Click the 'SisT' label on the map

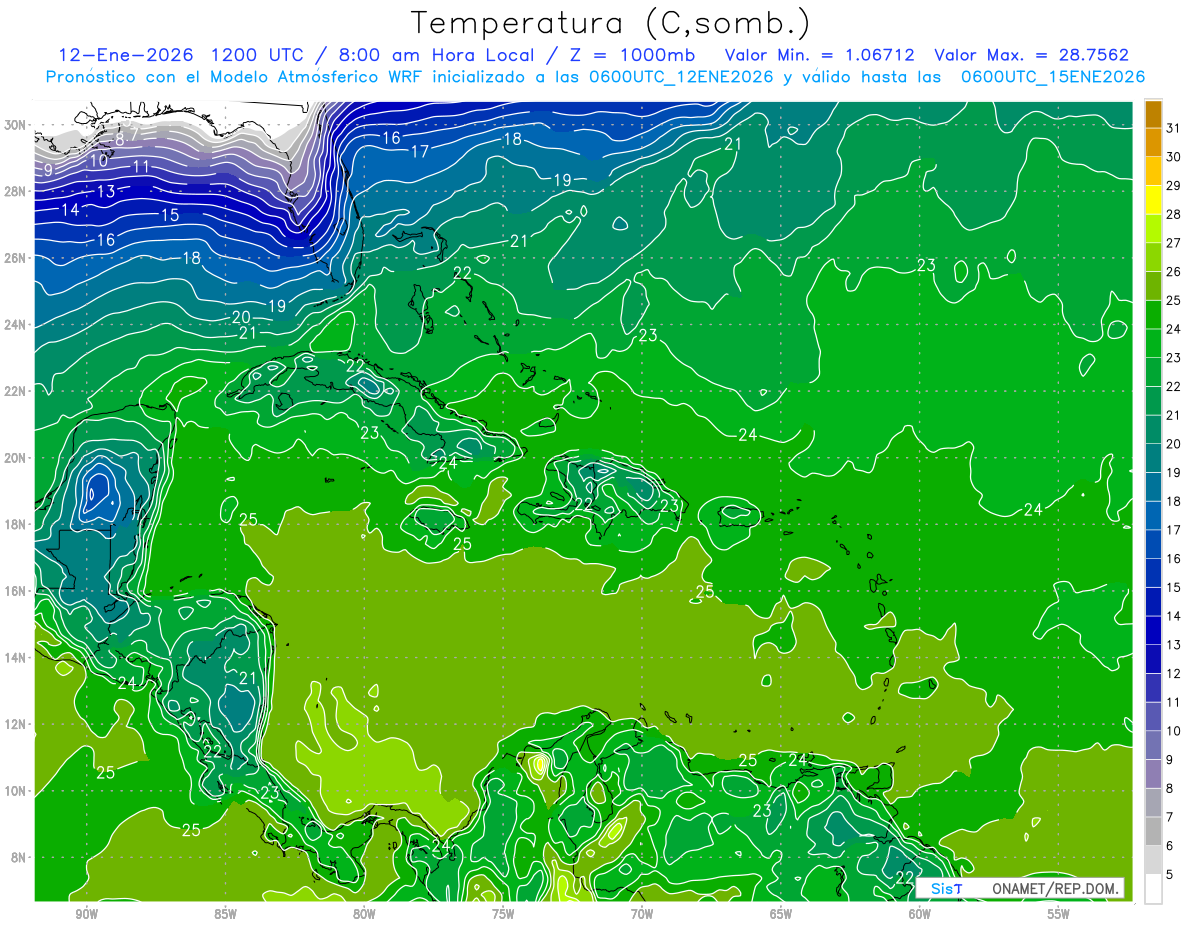pos(946,888)
